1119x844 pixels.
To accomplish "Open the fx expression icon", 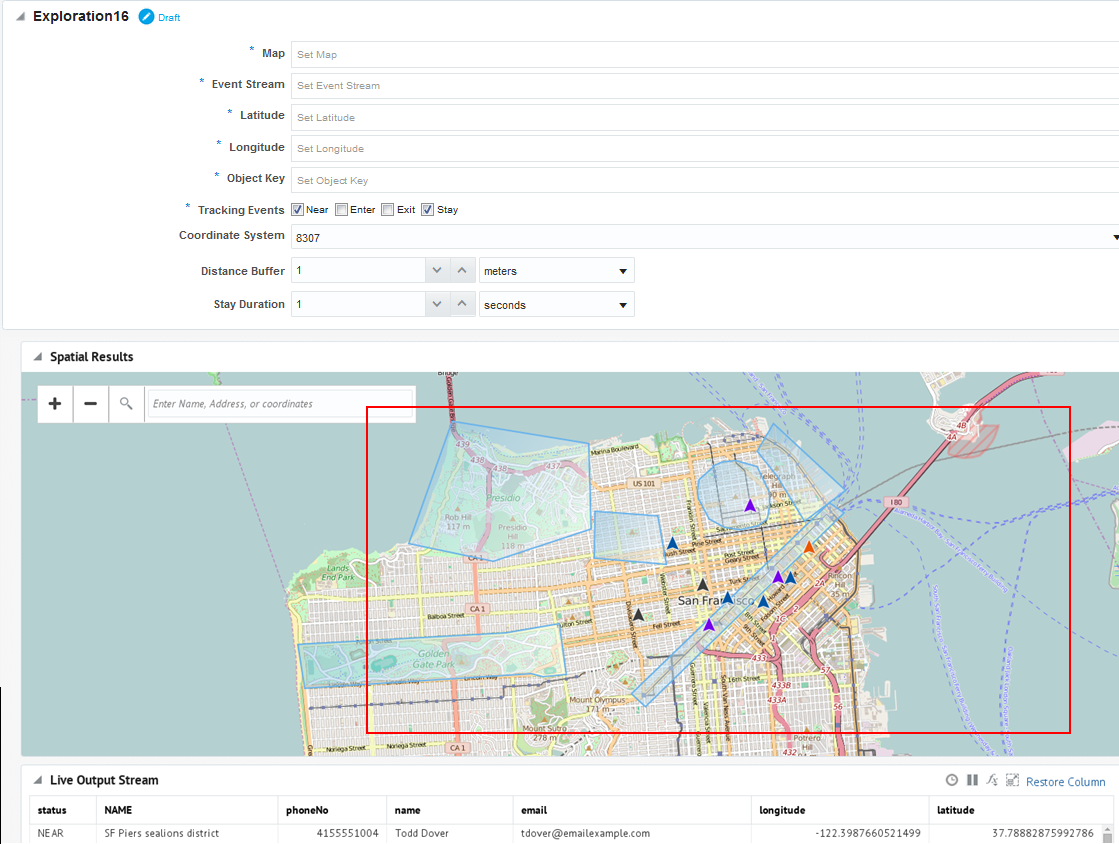I will pyautogui.click(x=992, y=781).
